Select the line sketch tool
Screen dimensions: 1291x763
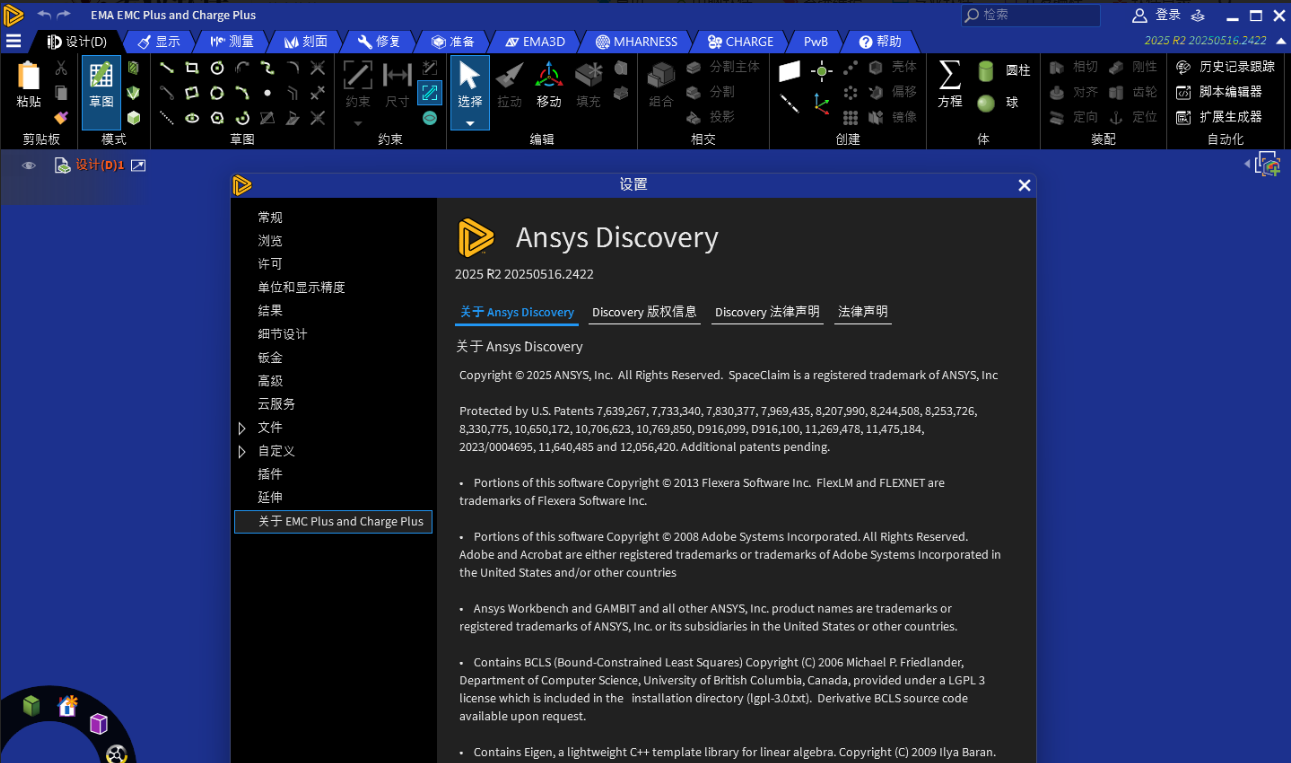tap(167, 68)
